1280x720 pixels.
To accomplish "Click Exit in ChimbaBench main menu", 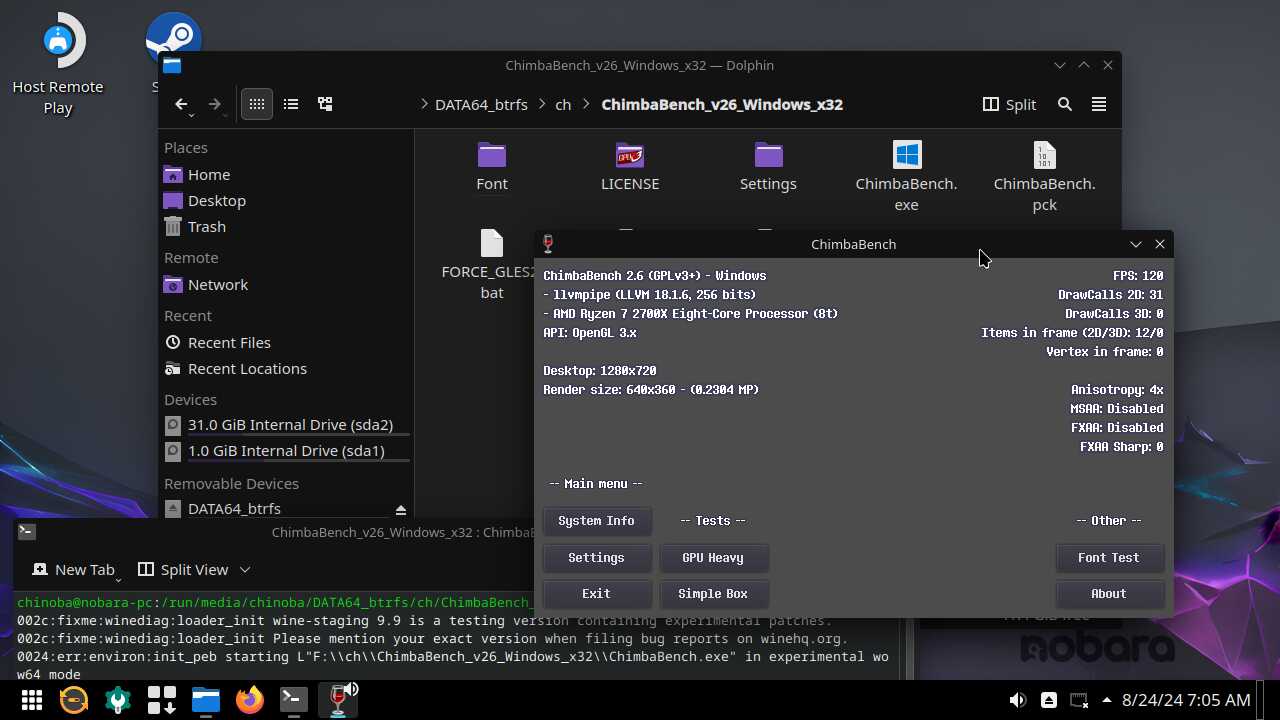I will click(x=597, y=594).
